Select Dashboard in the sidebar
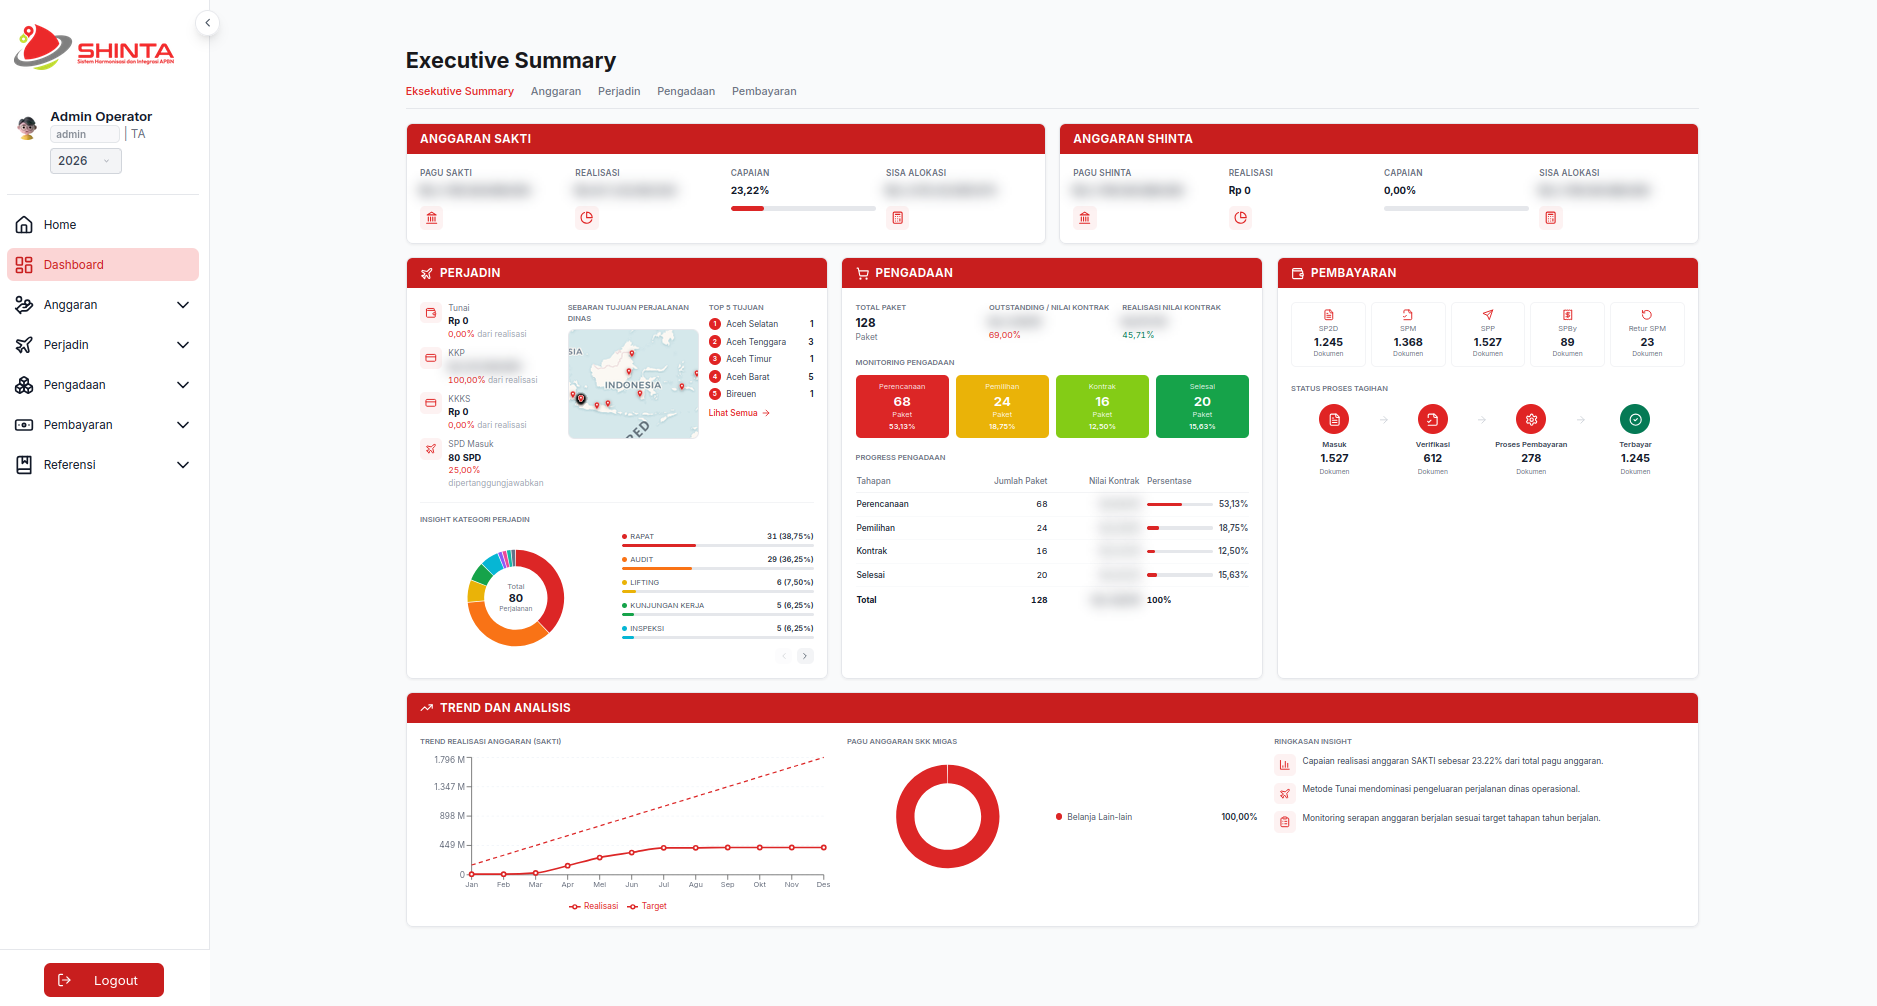This screenshot has width=1877, height=1006. (x=103, y=265)
